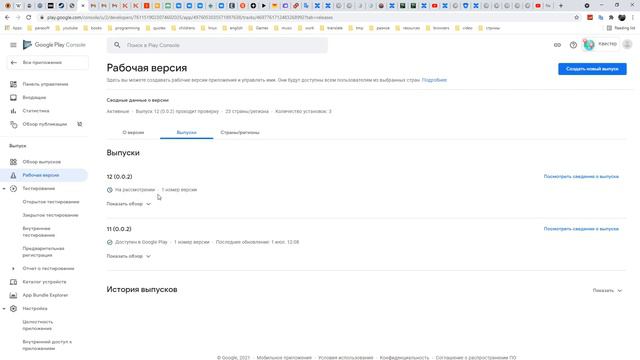Open the Google profile picture menu
This screenshot has width=640, height=360.
click(x=627, y=44)
